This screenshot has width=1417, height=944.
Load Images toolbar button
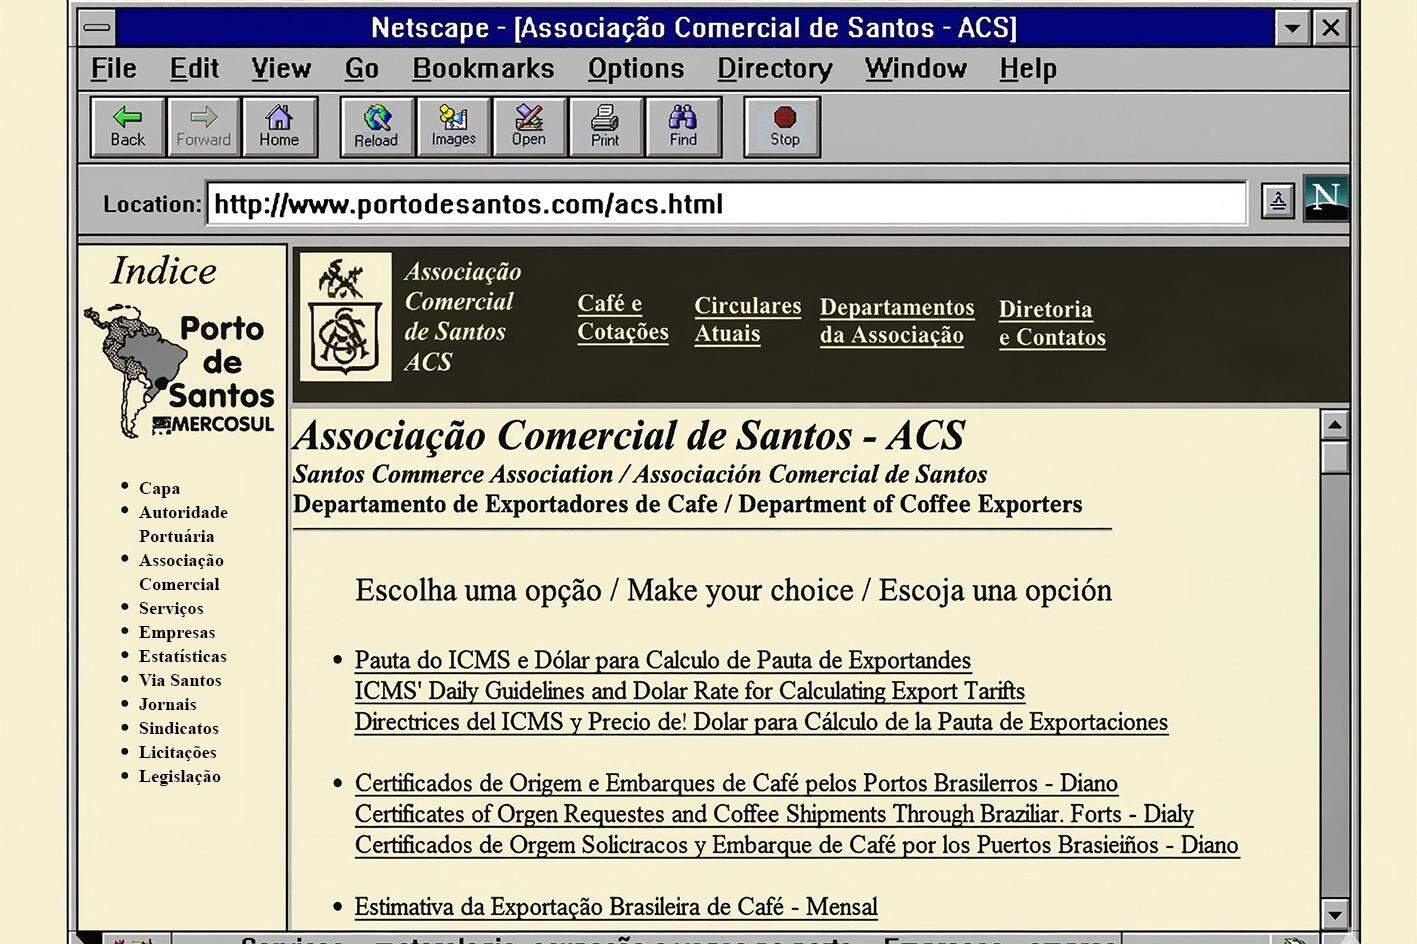453,127
